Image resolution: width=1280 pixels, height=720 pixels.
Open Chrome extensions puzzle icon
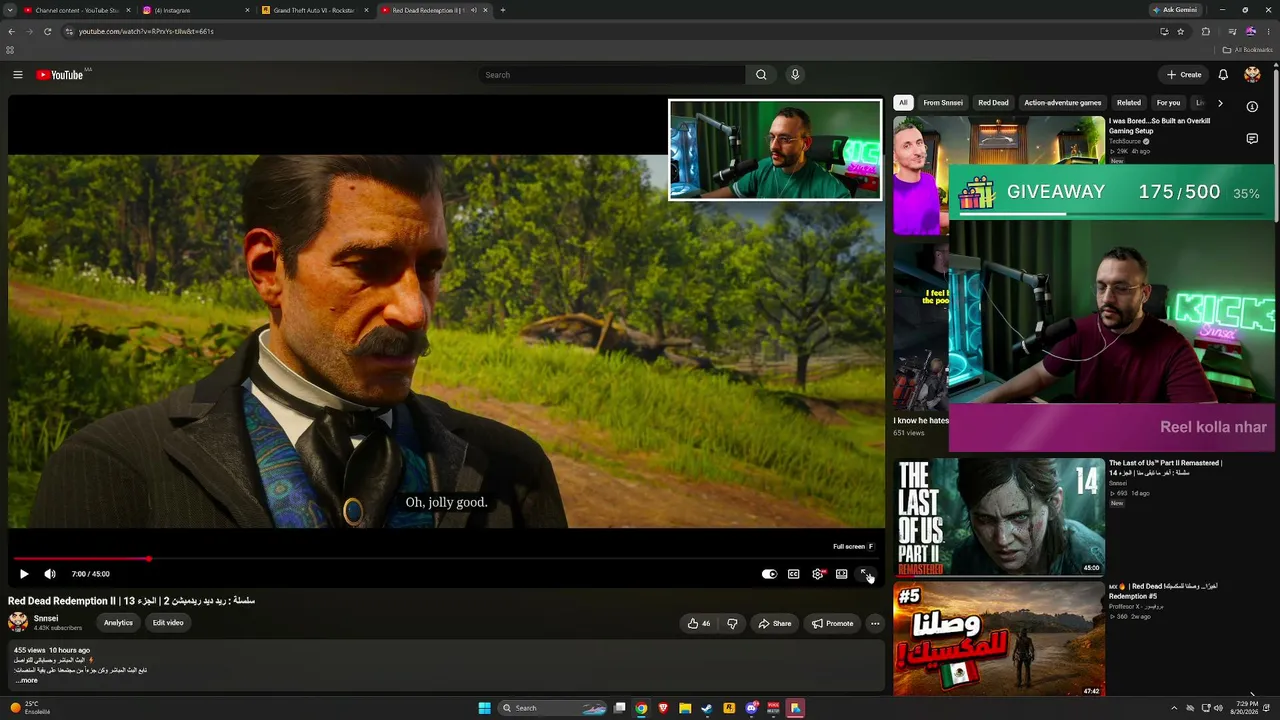1206,31
